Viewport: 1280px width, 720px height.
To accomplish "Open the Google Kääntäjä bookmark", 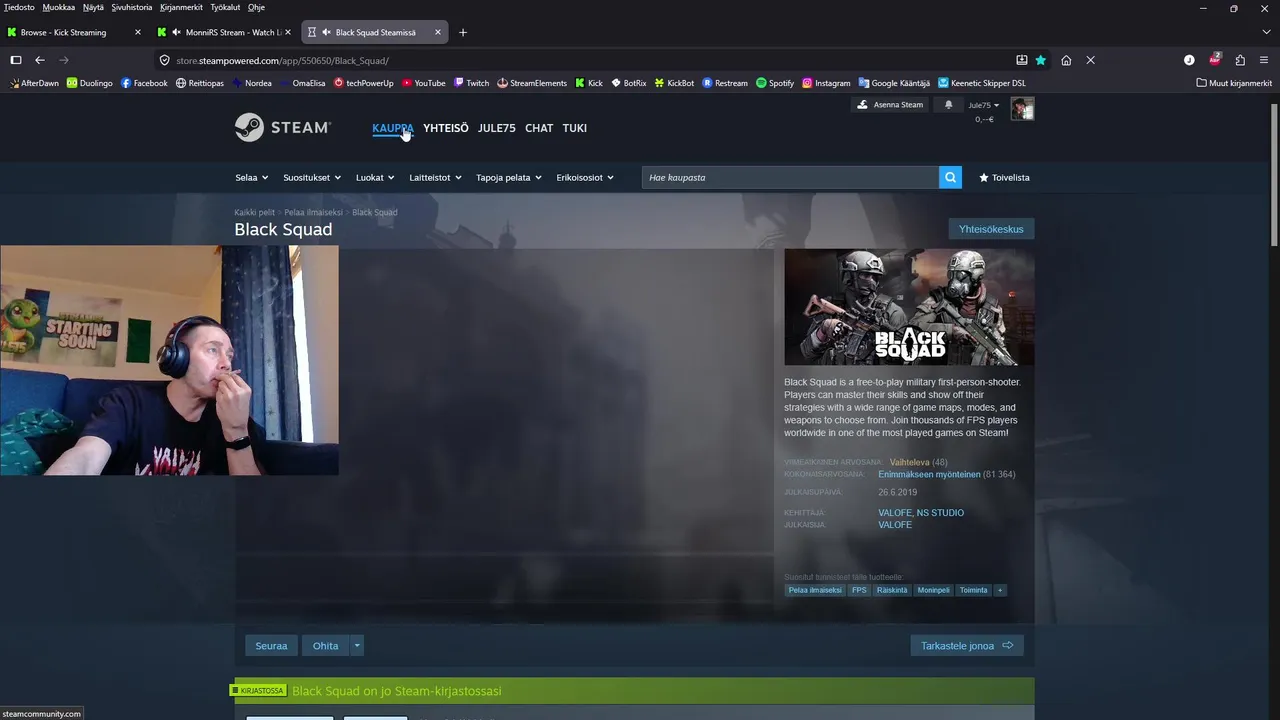I will (x=894, y=83).
